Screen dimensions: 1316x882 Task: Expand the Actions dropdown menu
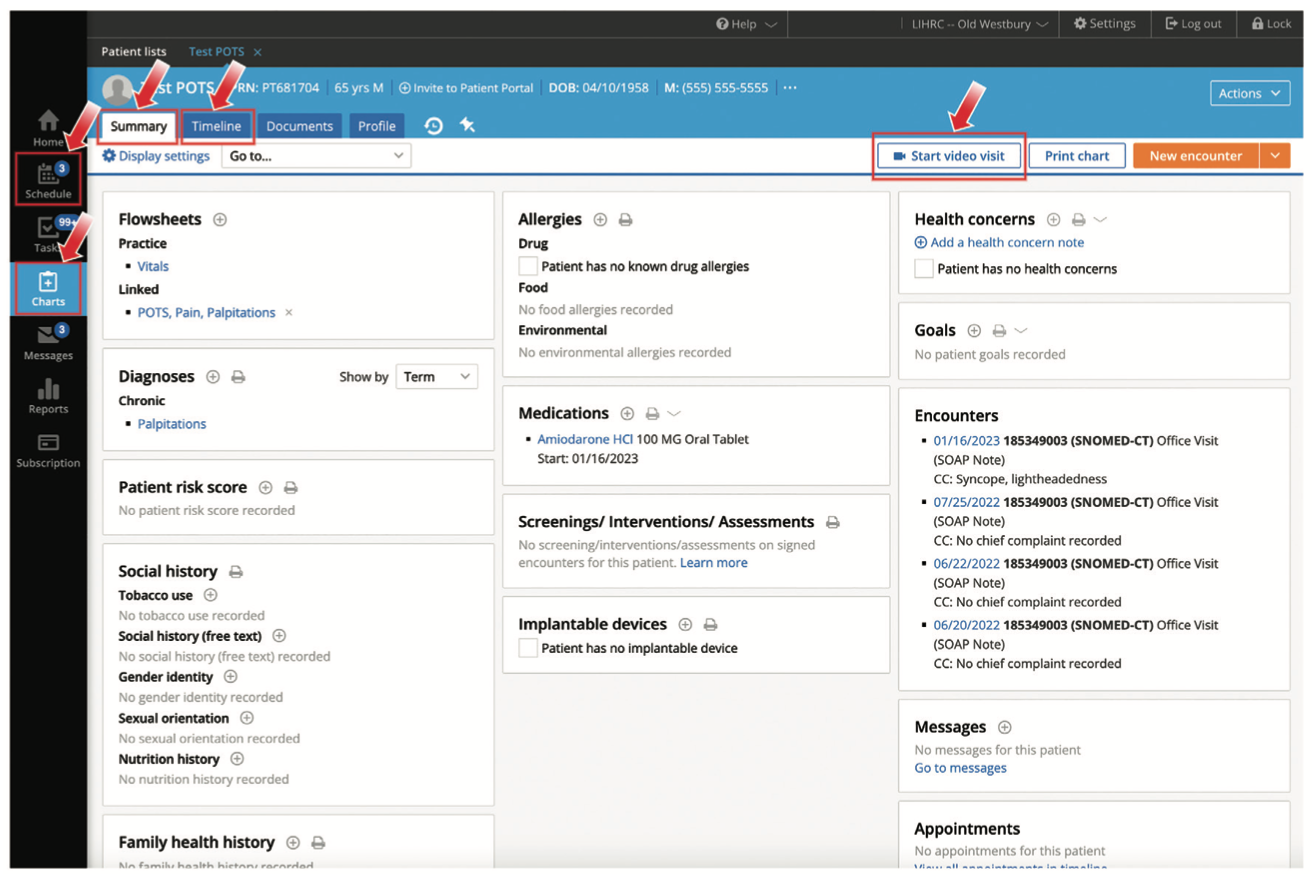click(1249, 93)
